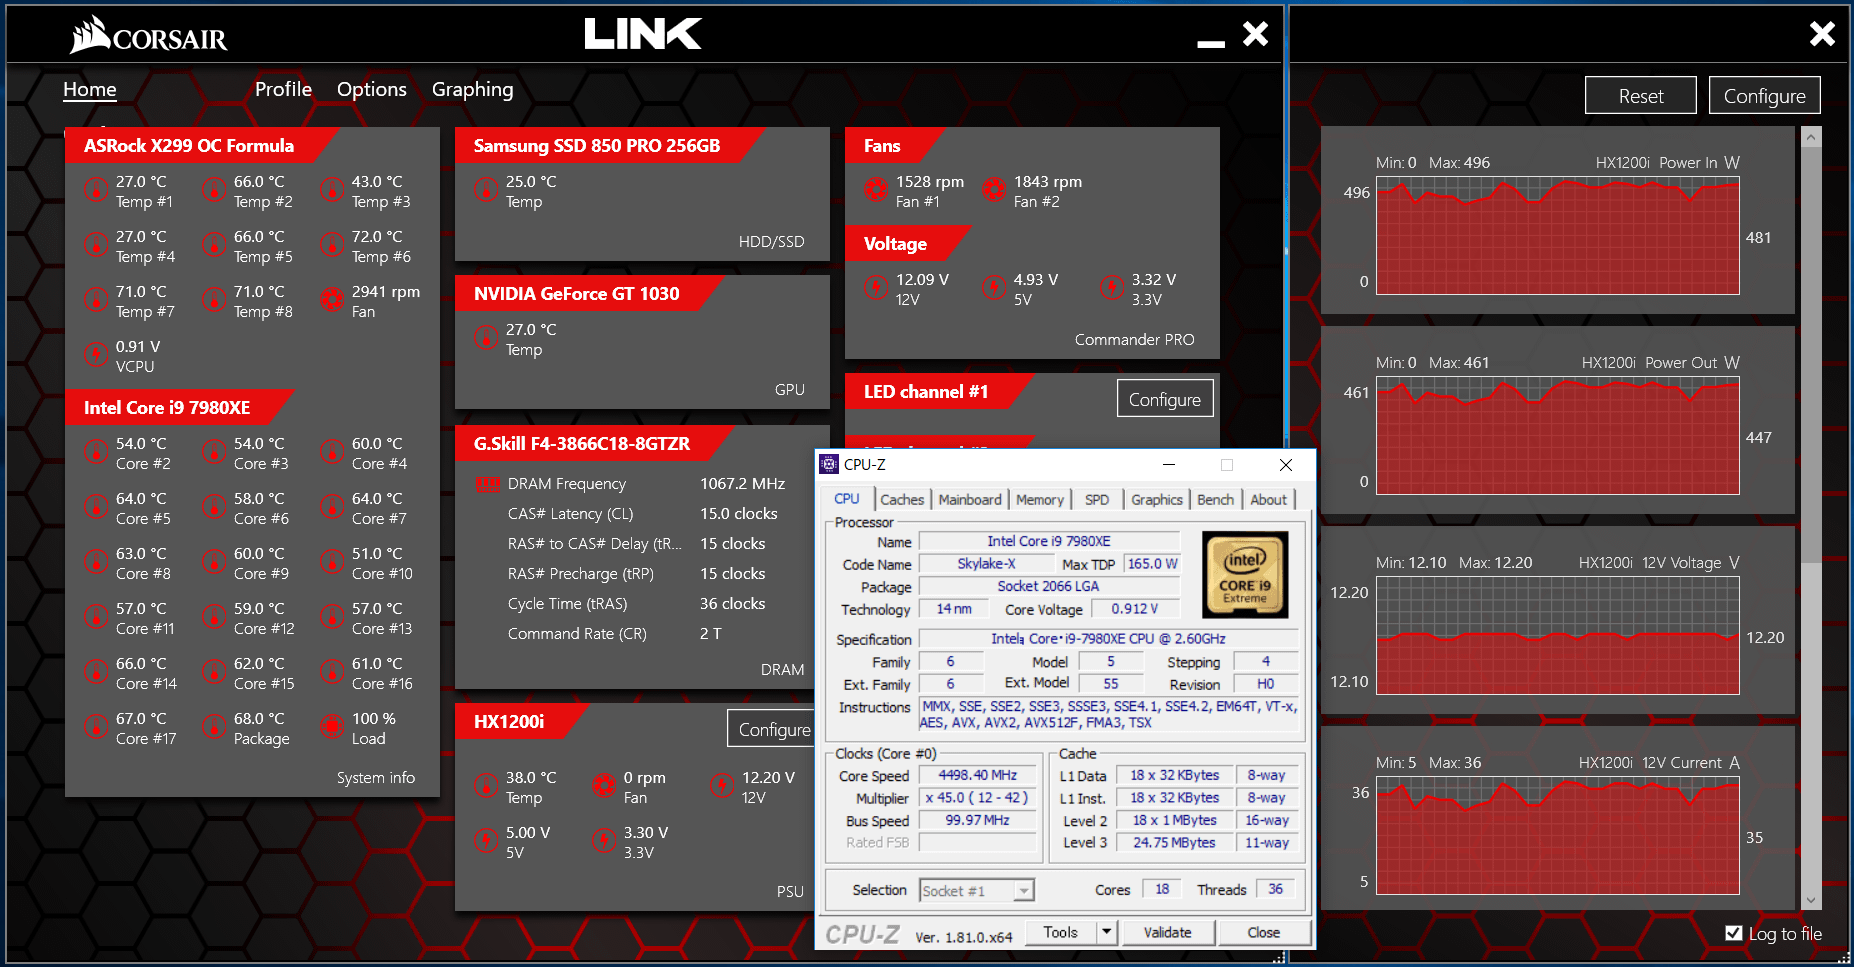
Task: Configure the LED channel #1
Action: (1165, 399)
